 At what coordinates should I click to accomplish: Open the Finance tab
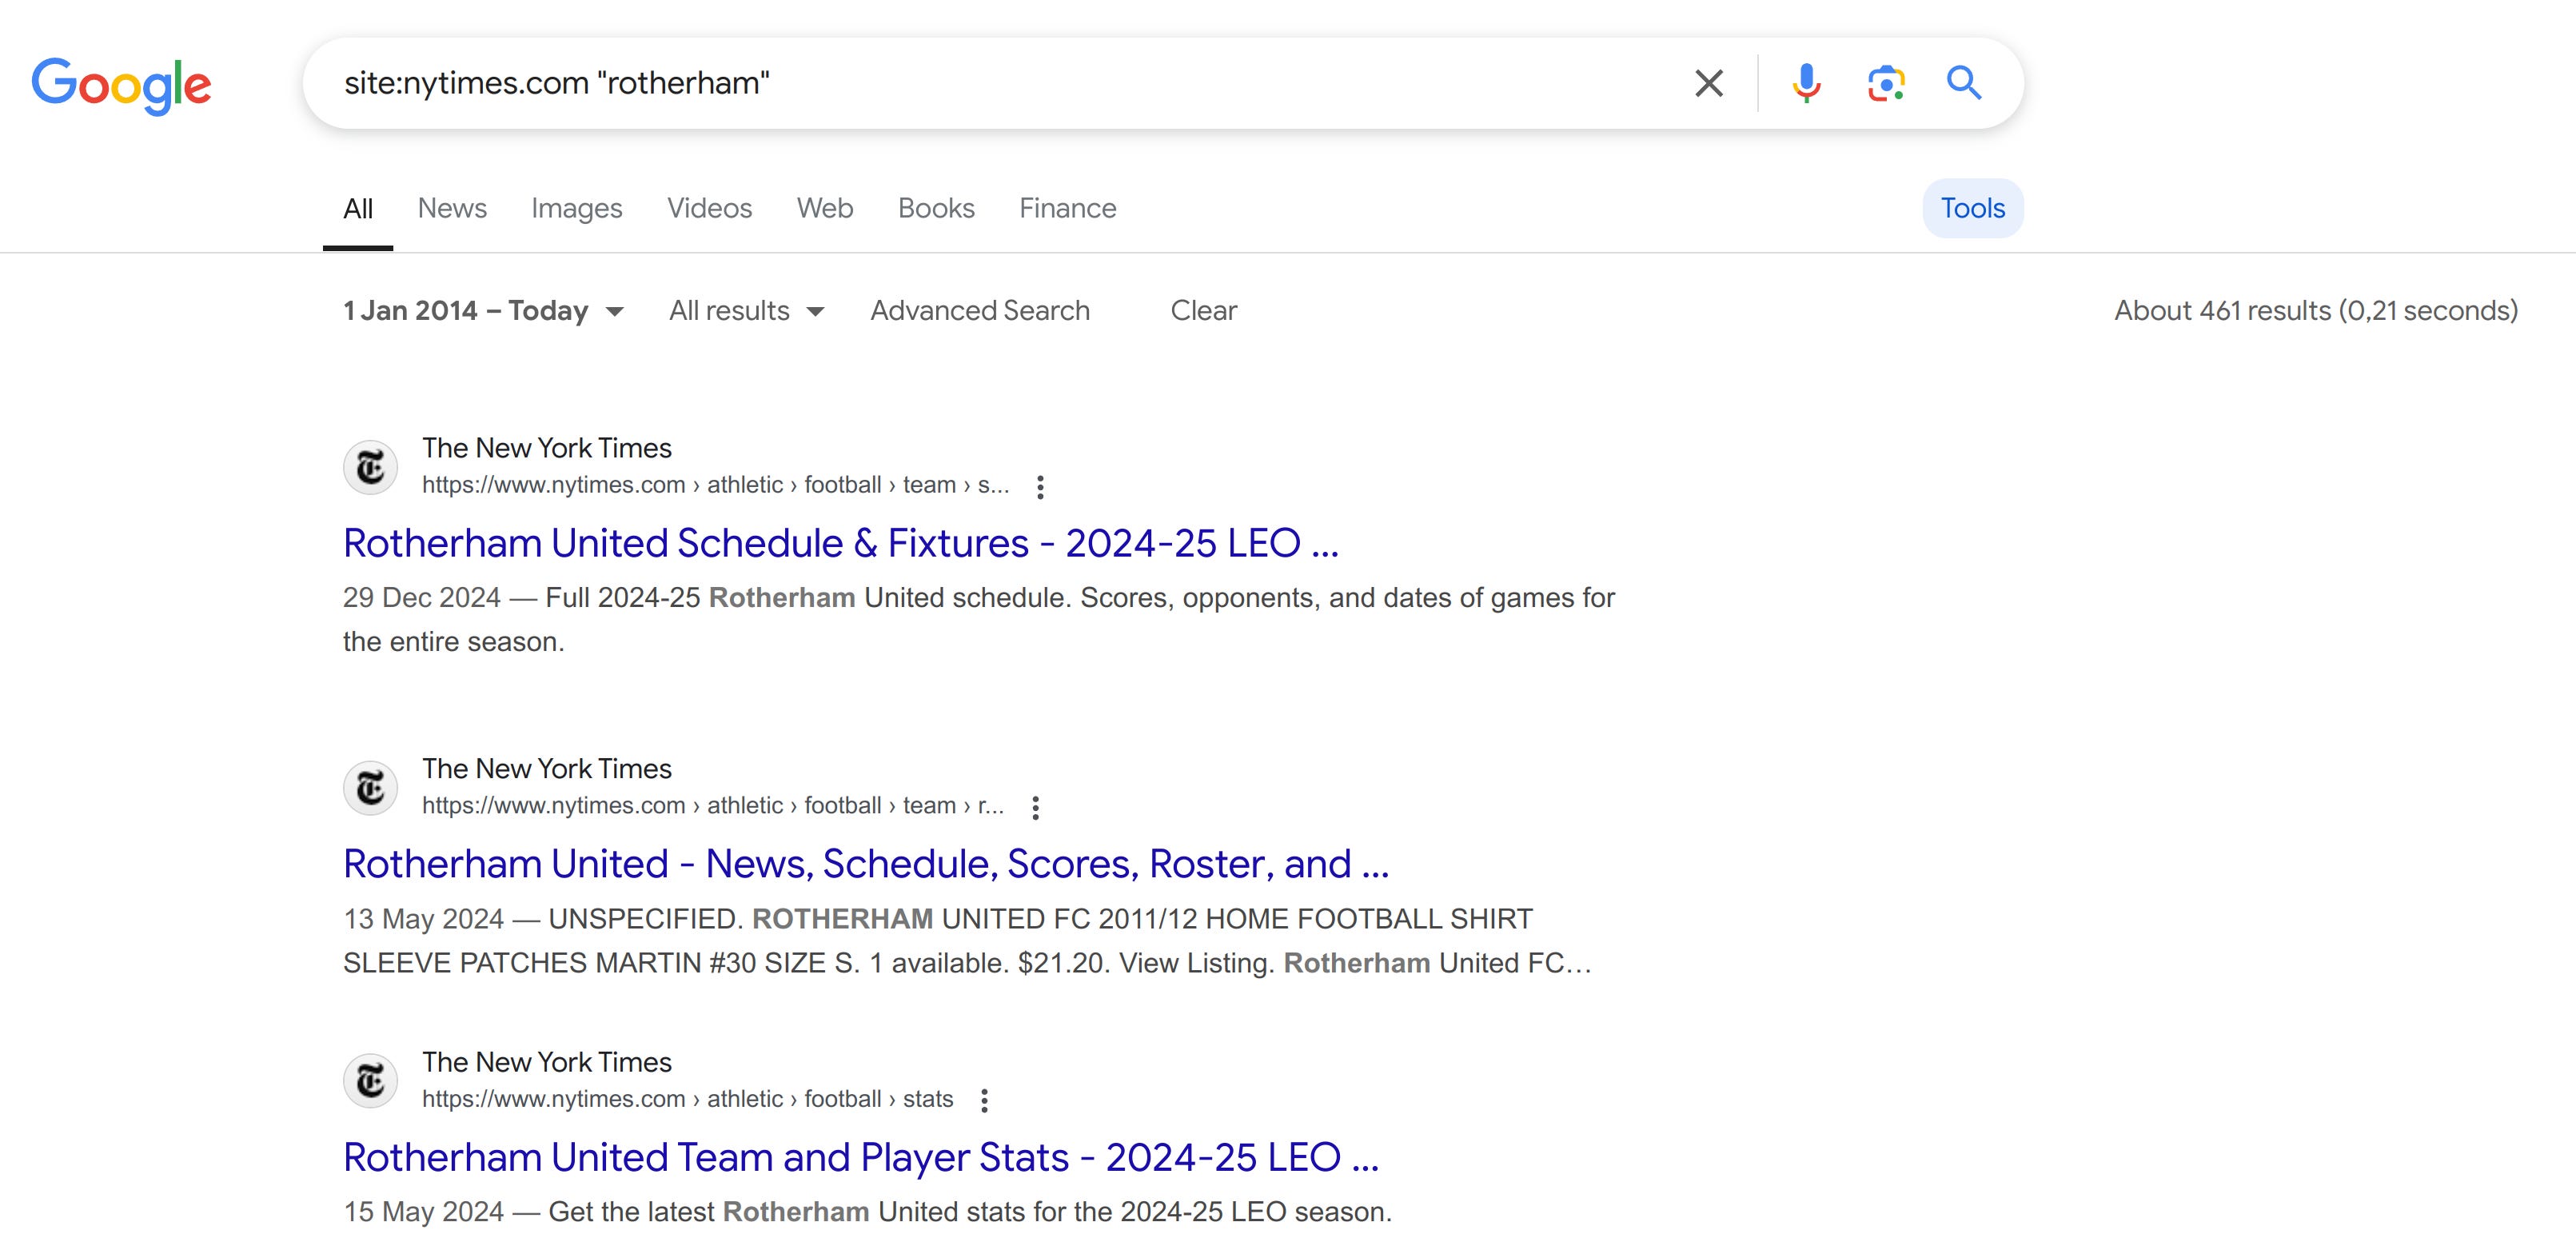(1067, 208)
